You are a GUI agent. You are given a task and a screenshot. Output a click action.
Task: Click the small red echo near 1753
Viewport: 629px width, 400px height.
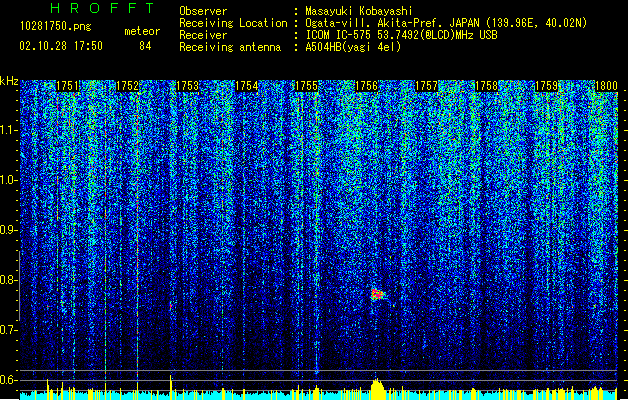click(x=170, y=307)
